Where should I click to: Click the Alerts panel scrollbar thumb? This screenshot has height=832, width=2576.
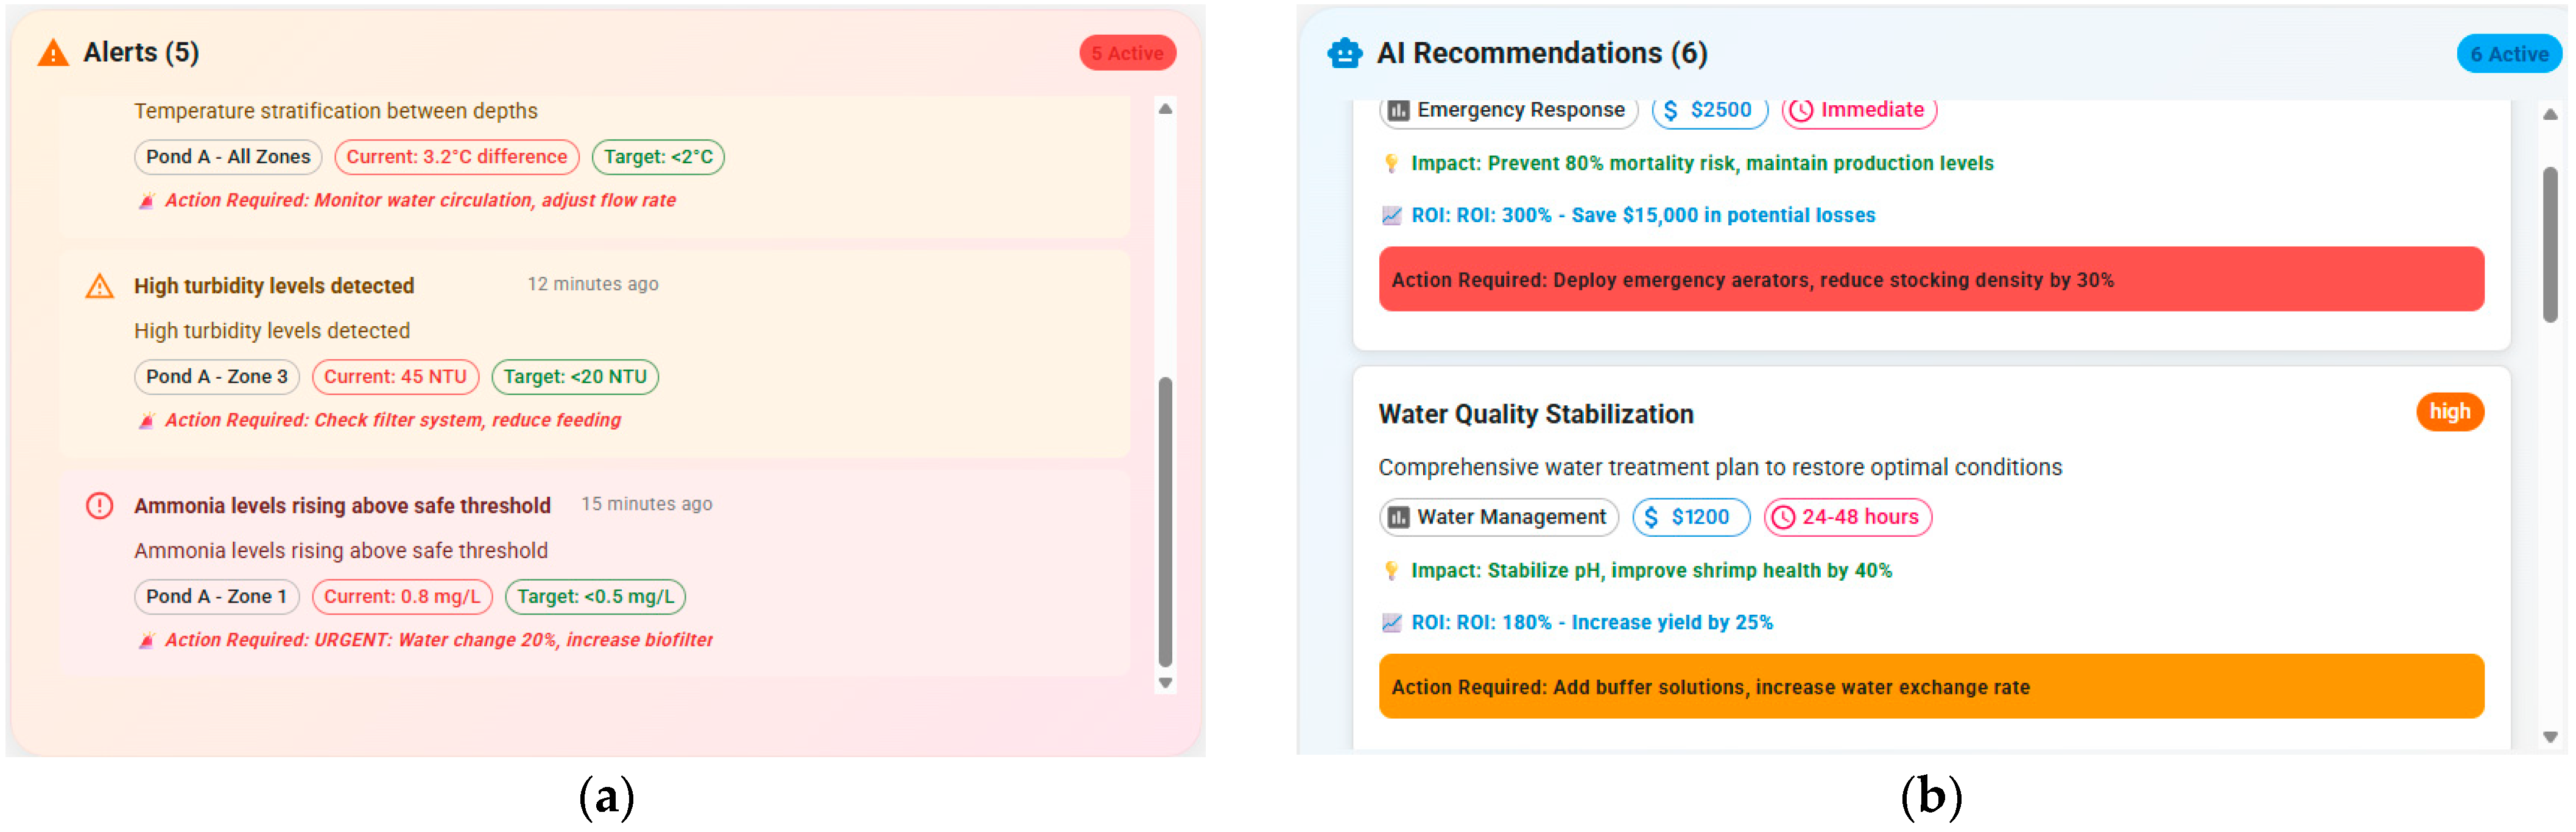pos(1165,520)
